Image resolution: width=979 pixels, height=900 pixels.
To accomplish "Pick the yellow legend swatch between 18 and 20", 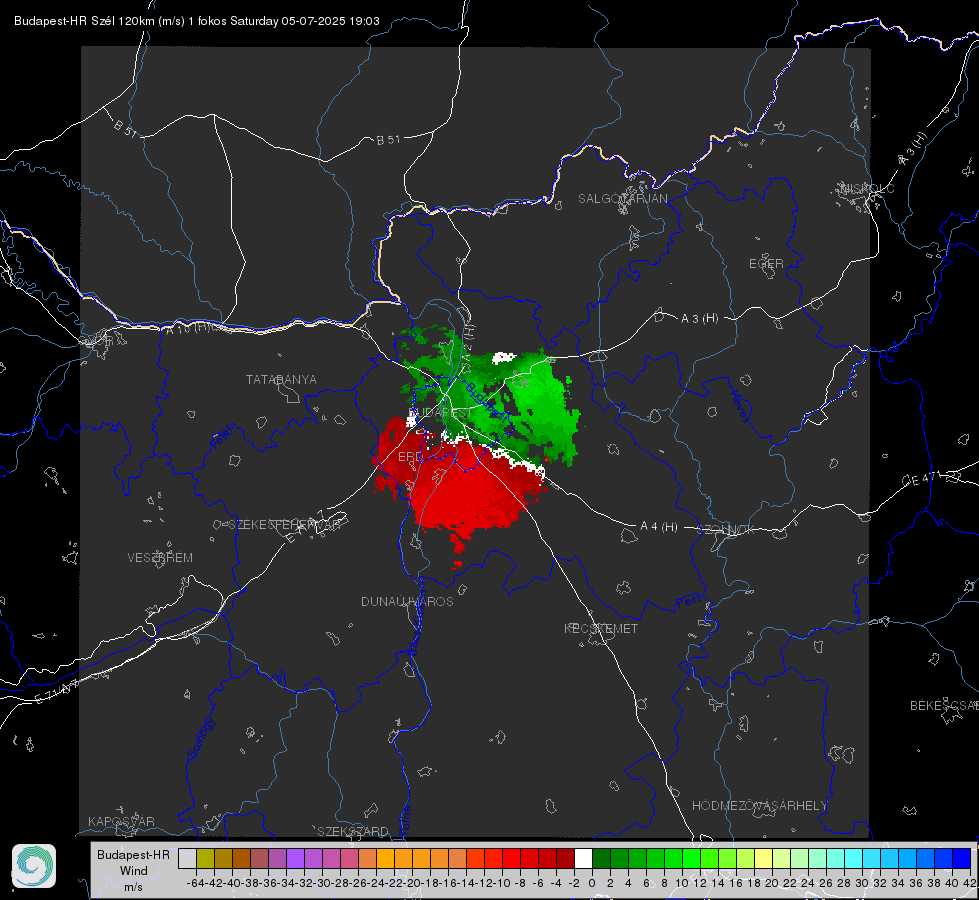I will click(764, 859).
